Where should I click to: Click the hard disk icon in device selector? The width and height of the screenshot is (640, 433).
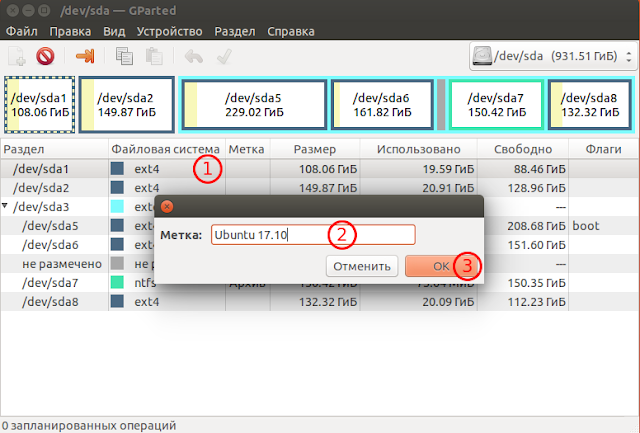point(482,56)
